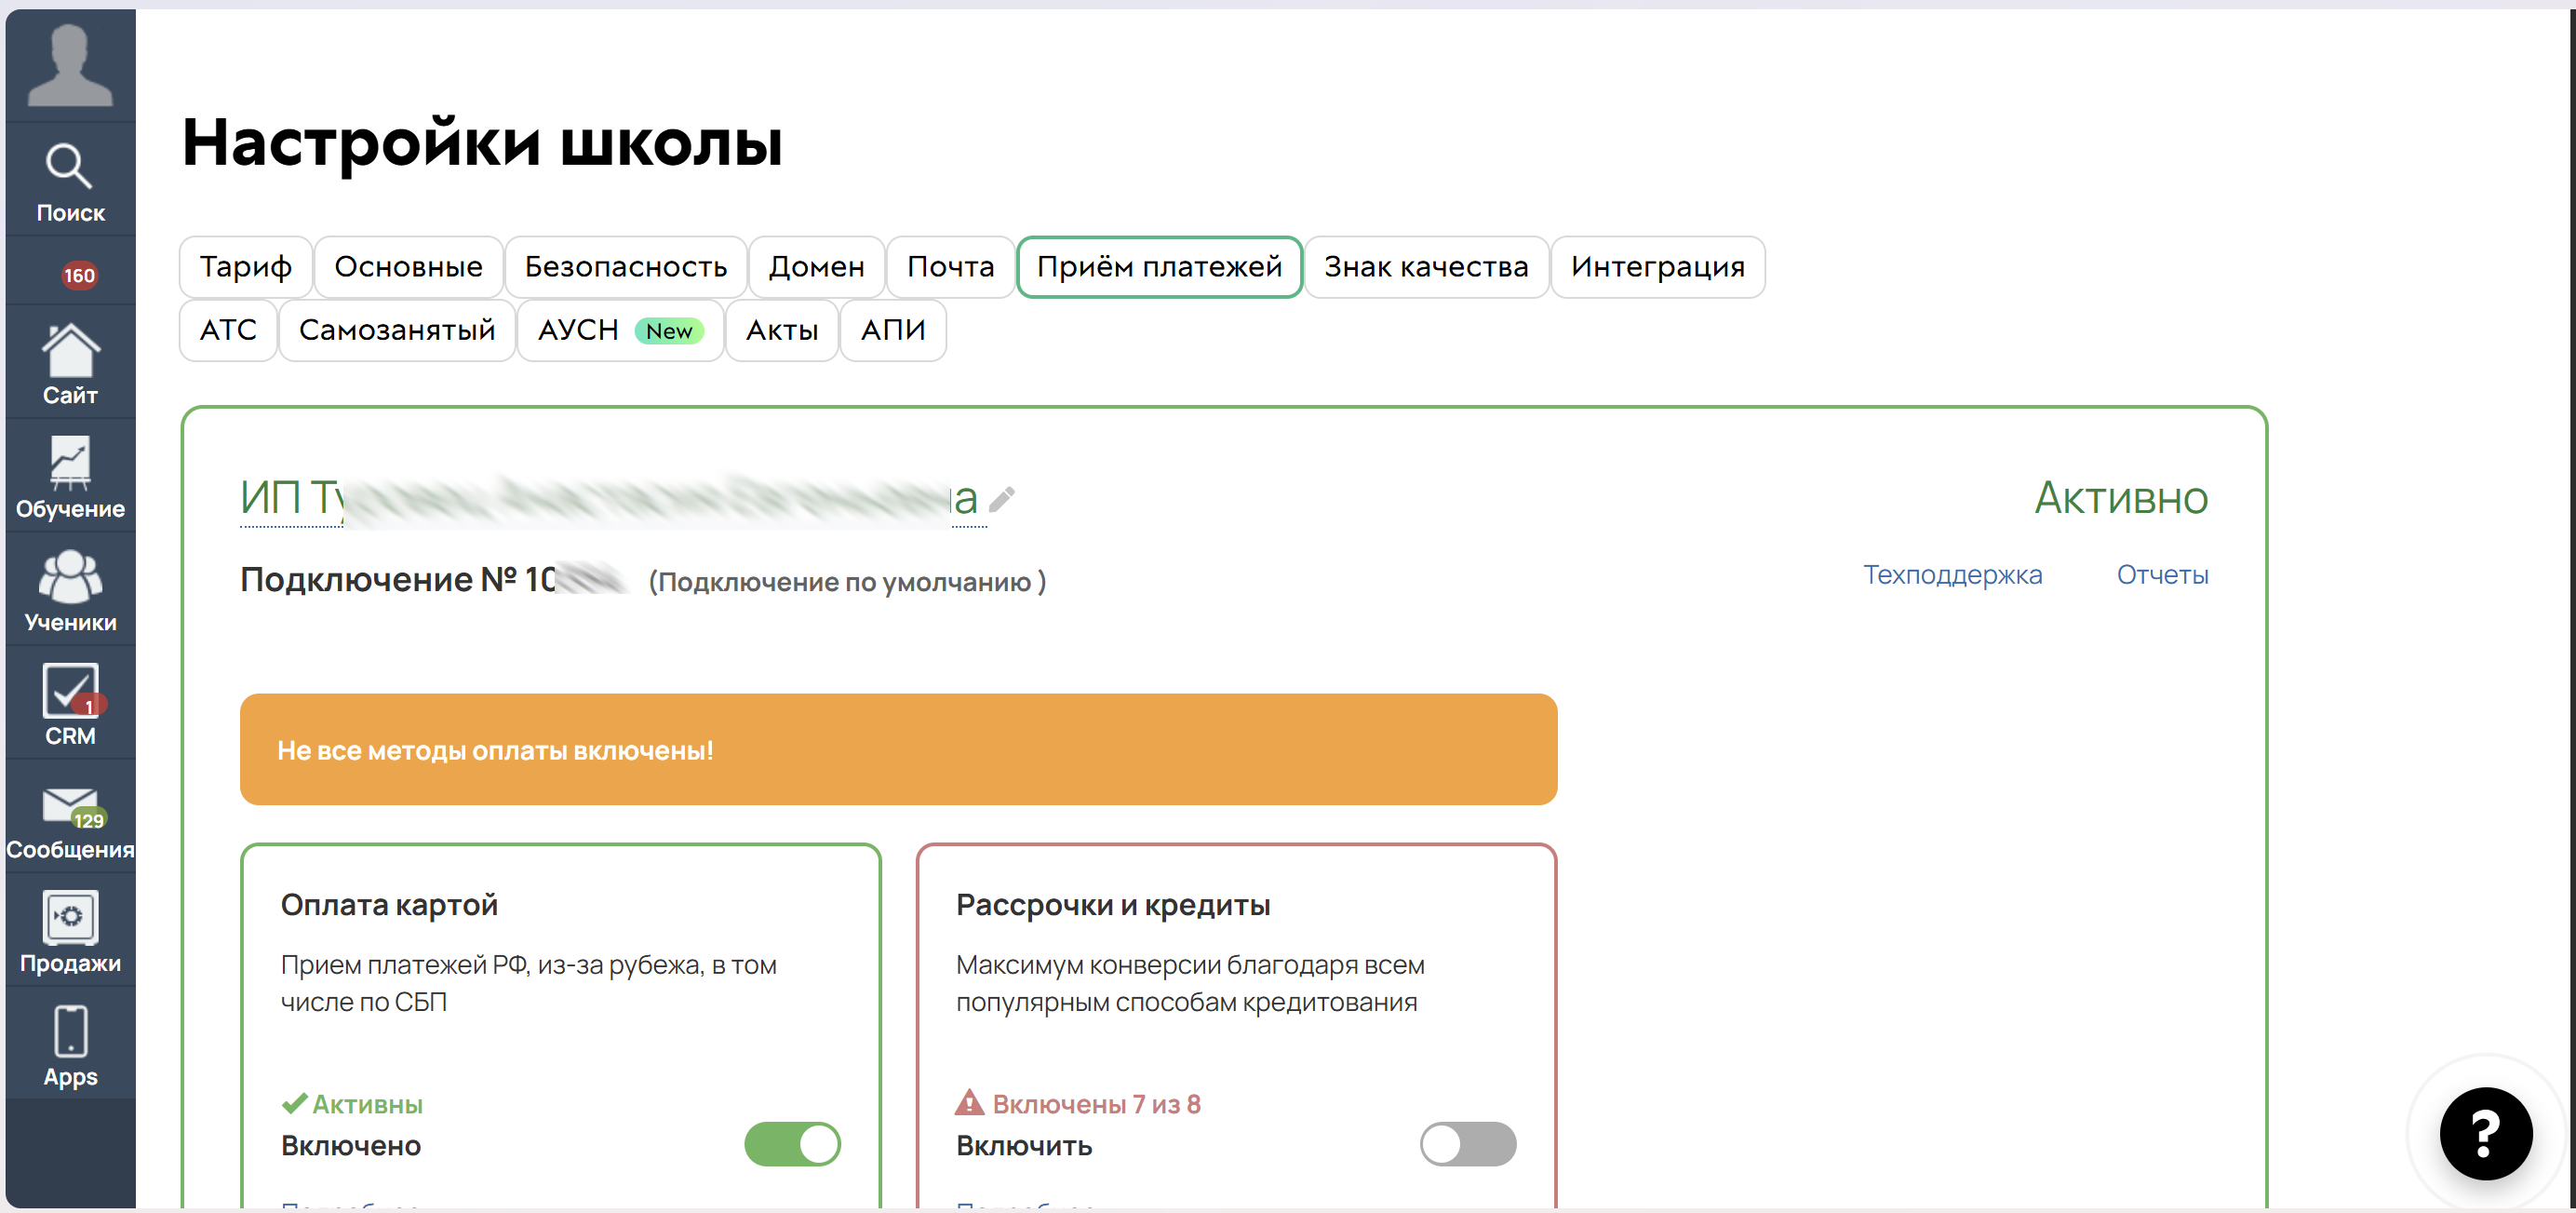Open the CRM sidebar section

click(x=70, y=704)
